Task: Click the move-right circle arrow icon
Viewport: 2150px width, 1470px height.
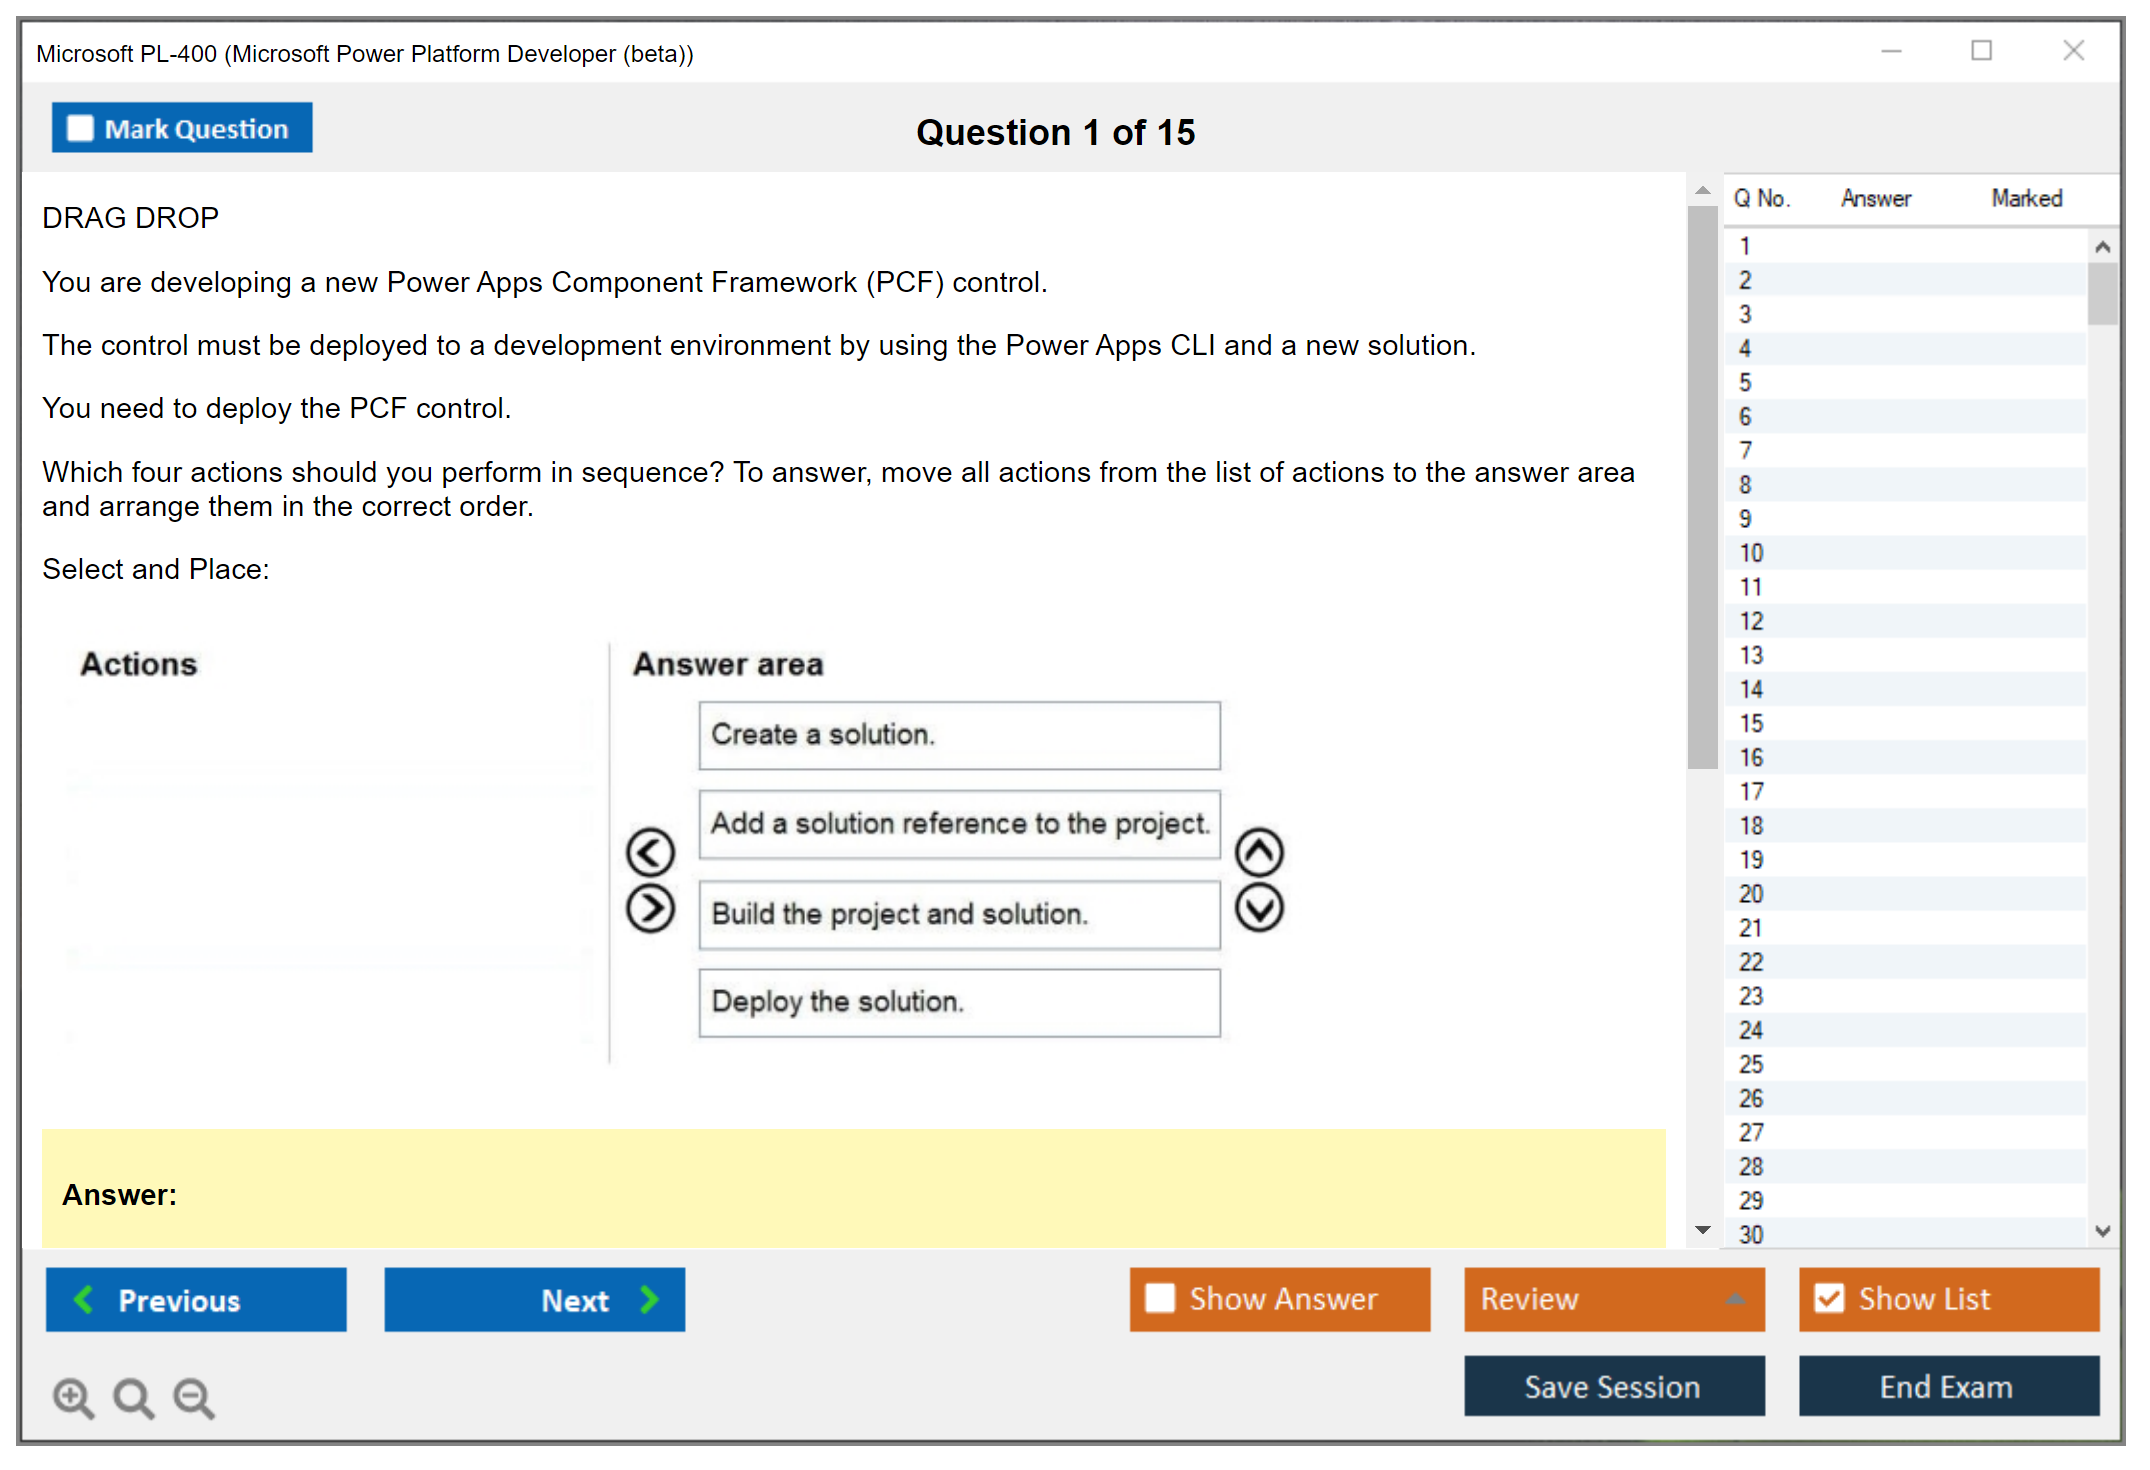Action: pos(650,909)
